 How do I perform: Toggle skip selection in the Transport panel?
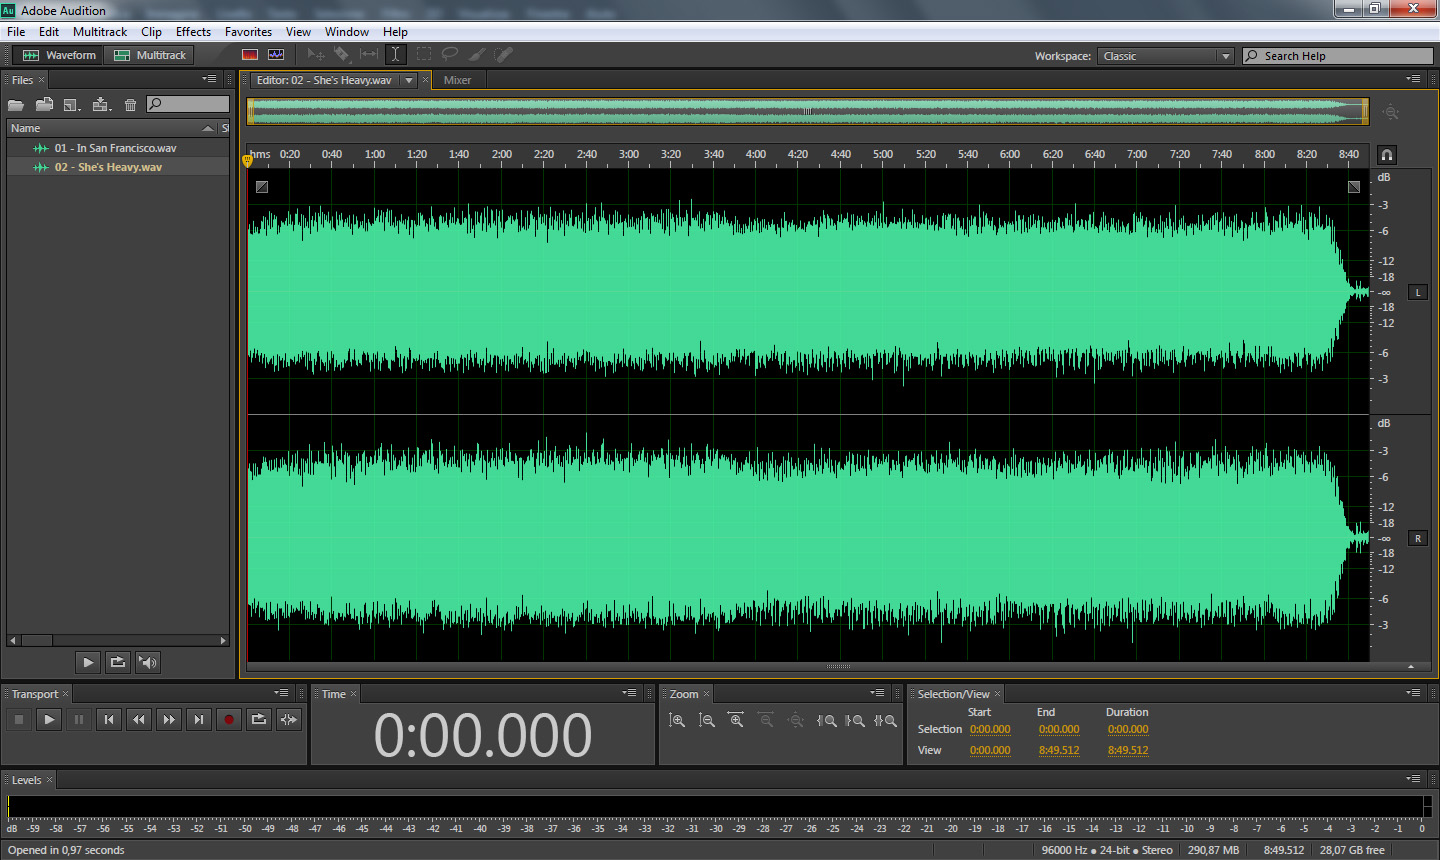tap(289, 719)
